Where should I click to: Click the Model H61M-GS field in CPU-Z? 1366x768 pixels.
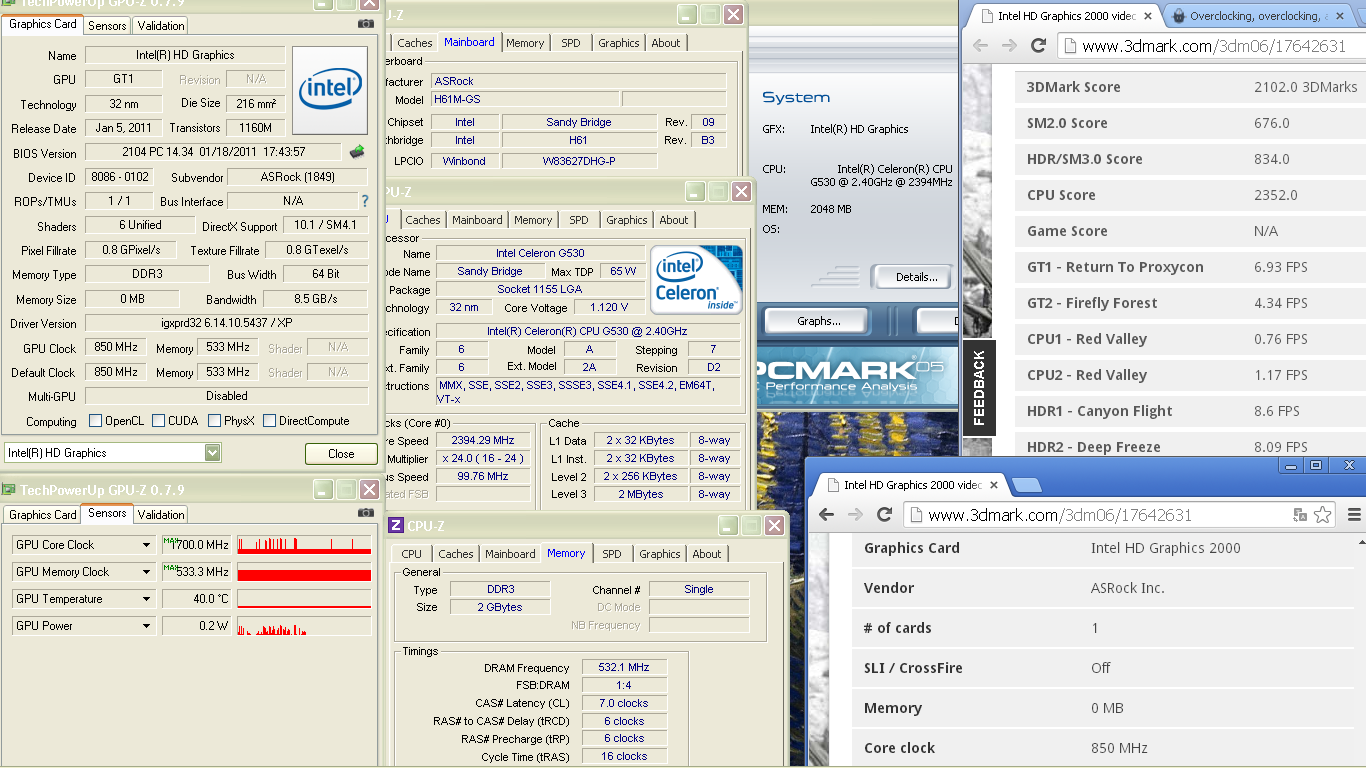(524, 100)
